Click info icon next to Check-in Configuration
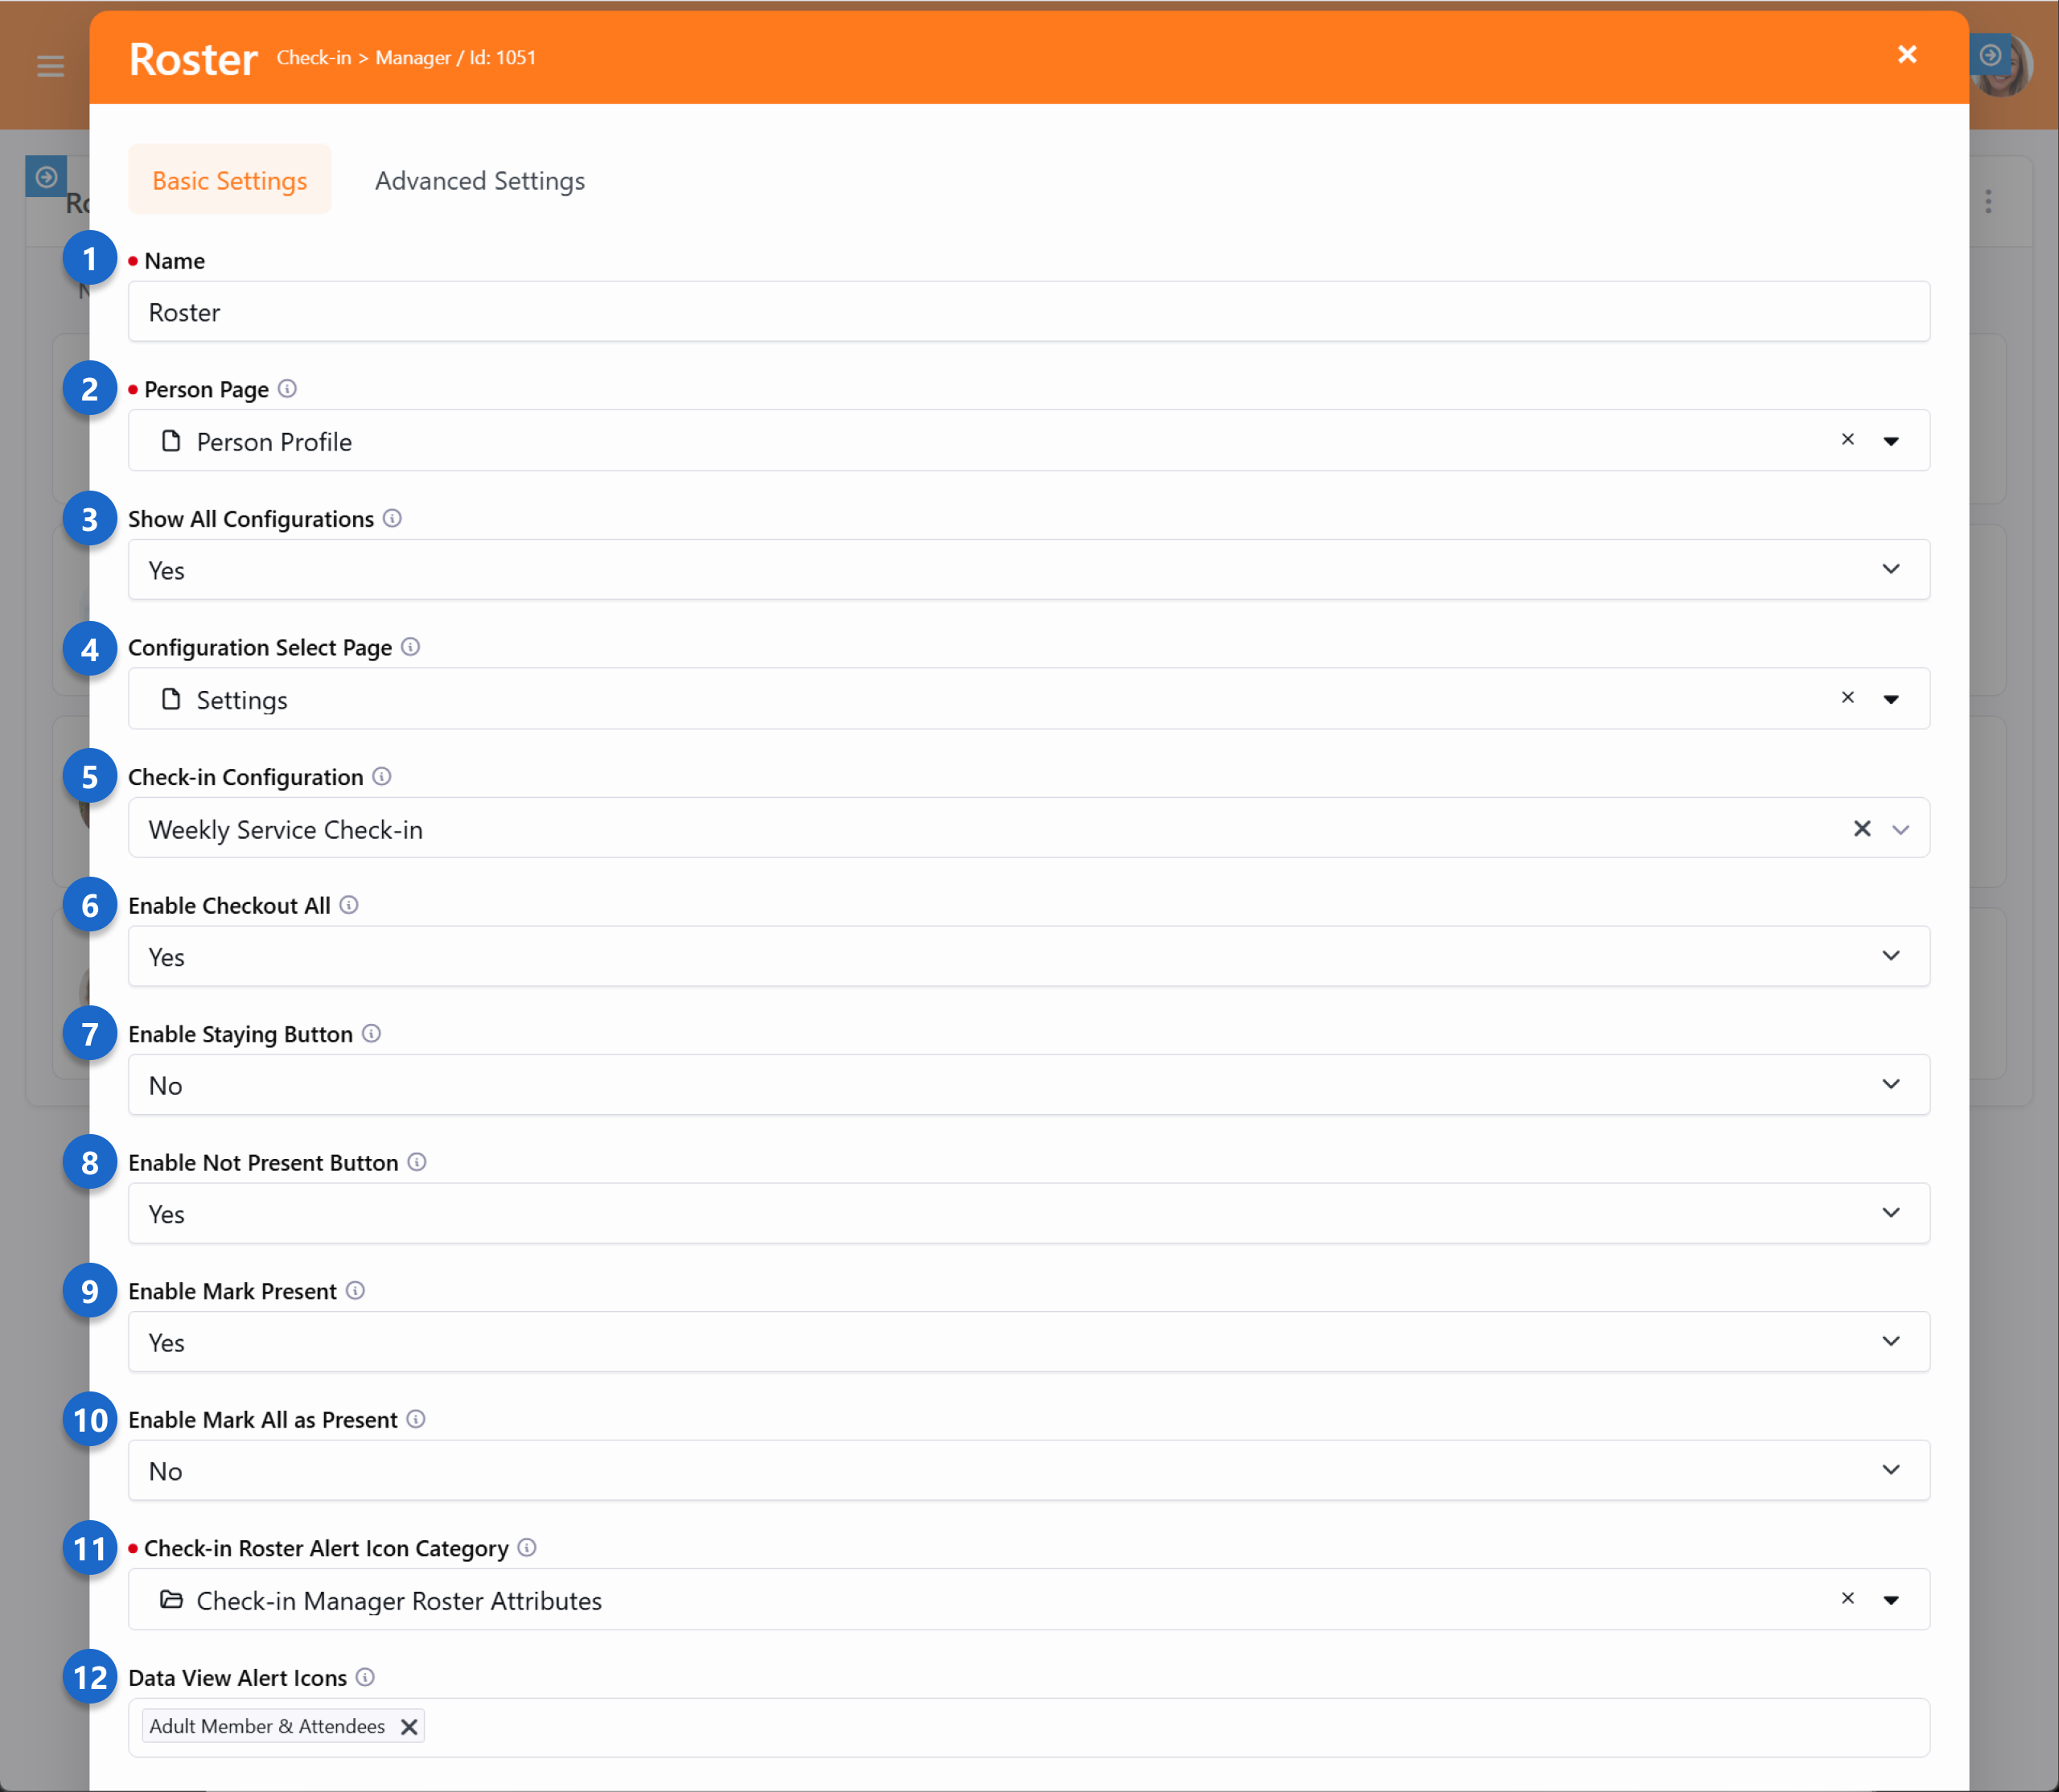 click(382, 776)
